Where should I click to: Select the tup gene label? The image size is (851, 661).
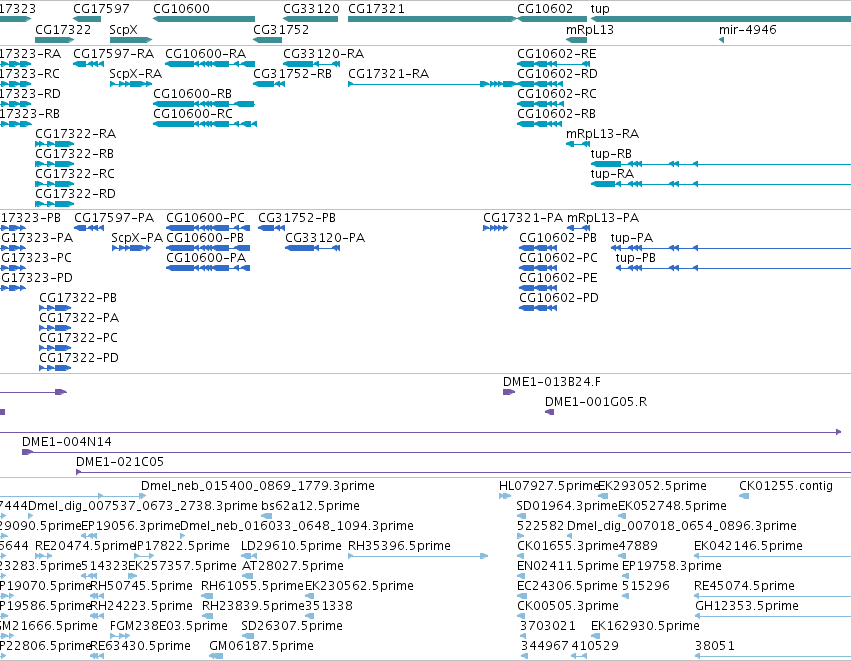[x=600, y=9]
